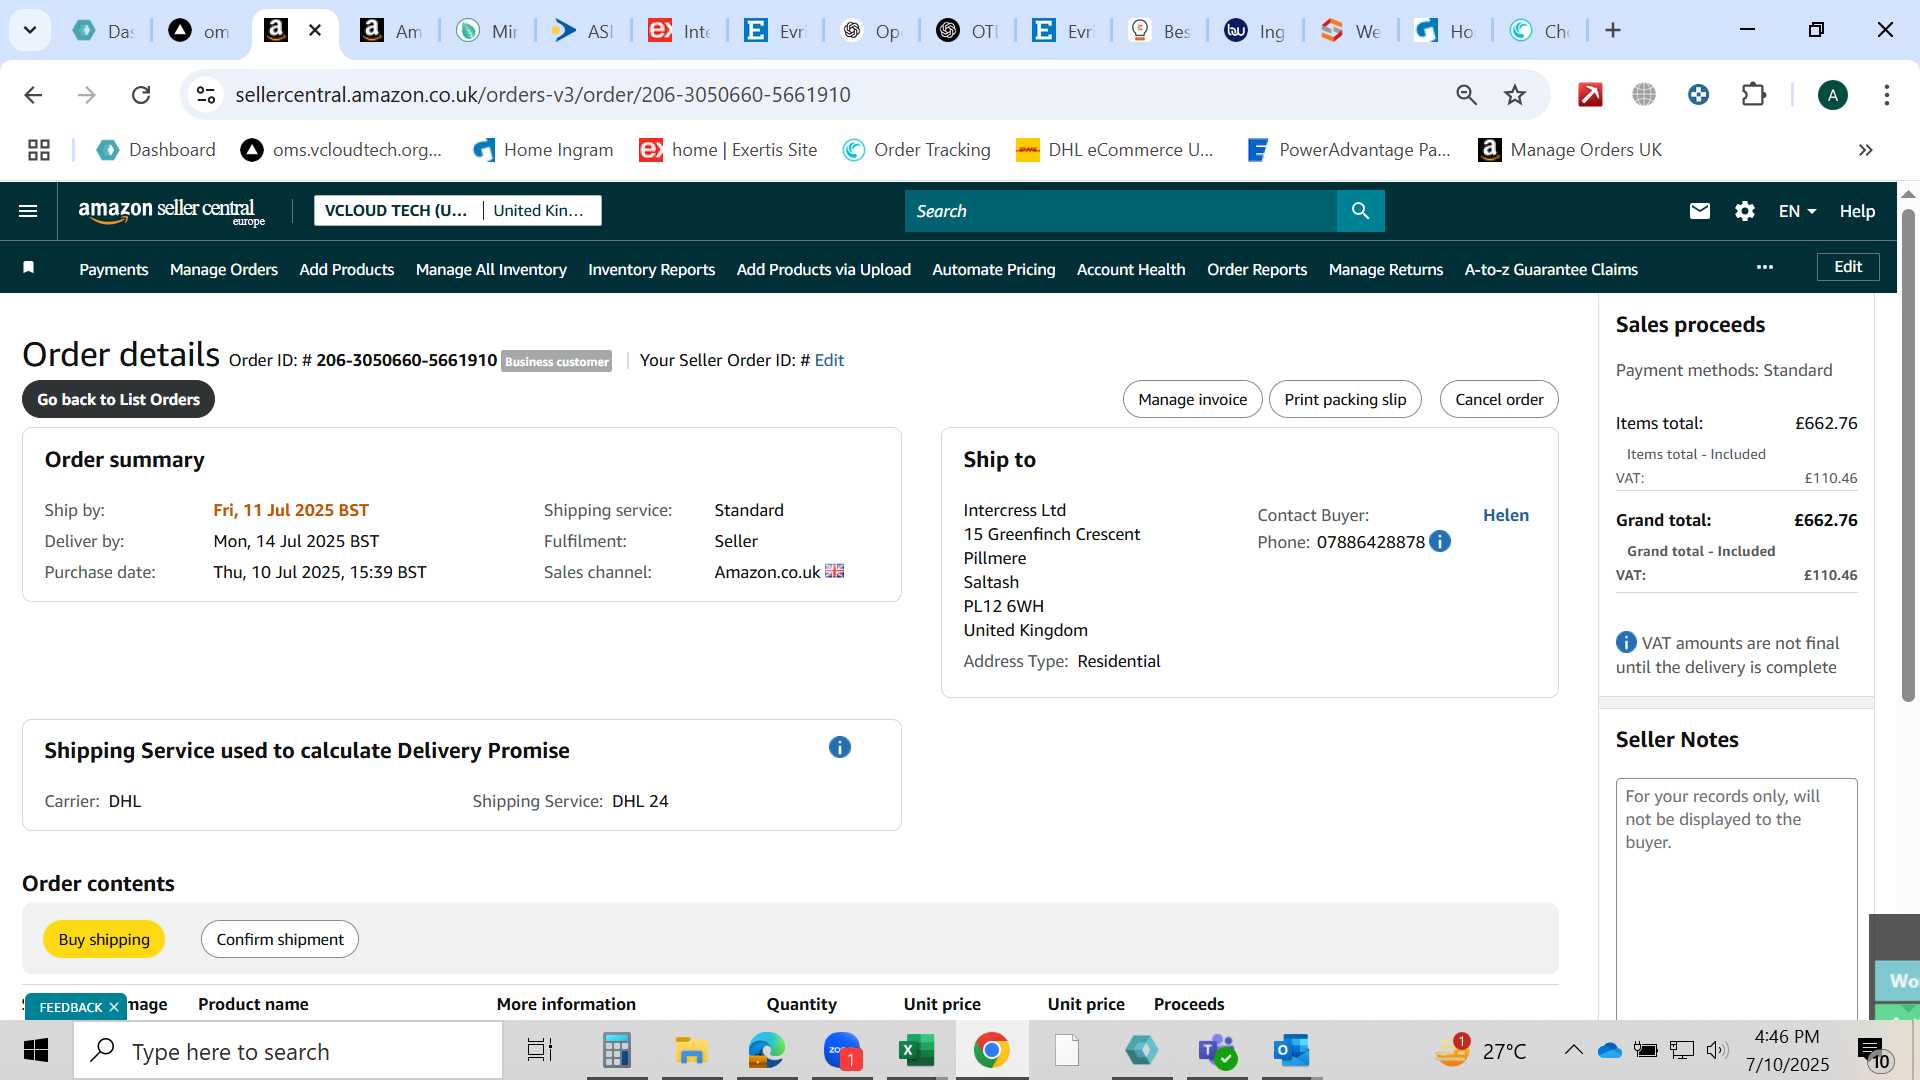Image resolution: width=1920 pixels, height=1080 pixels.
Task: Open the more options ellipsis in the nav bar
Action: click(x=1765, y=267)
